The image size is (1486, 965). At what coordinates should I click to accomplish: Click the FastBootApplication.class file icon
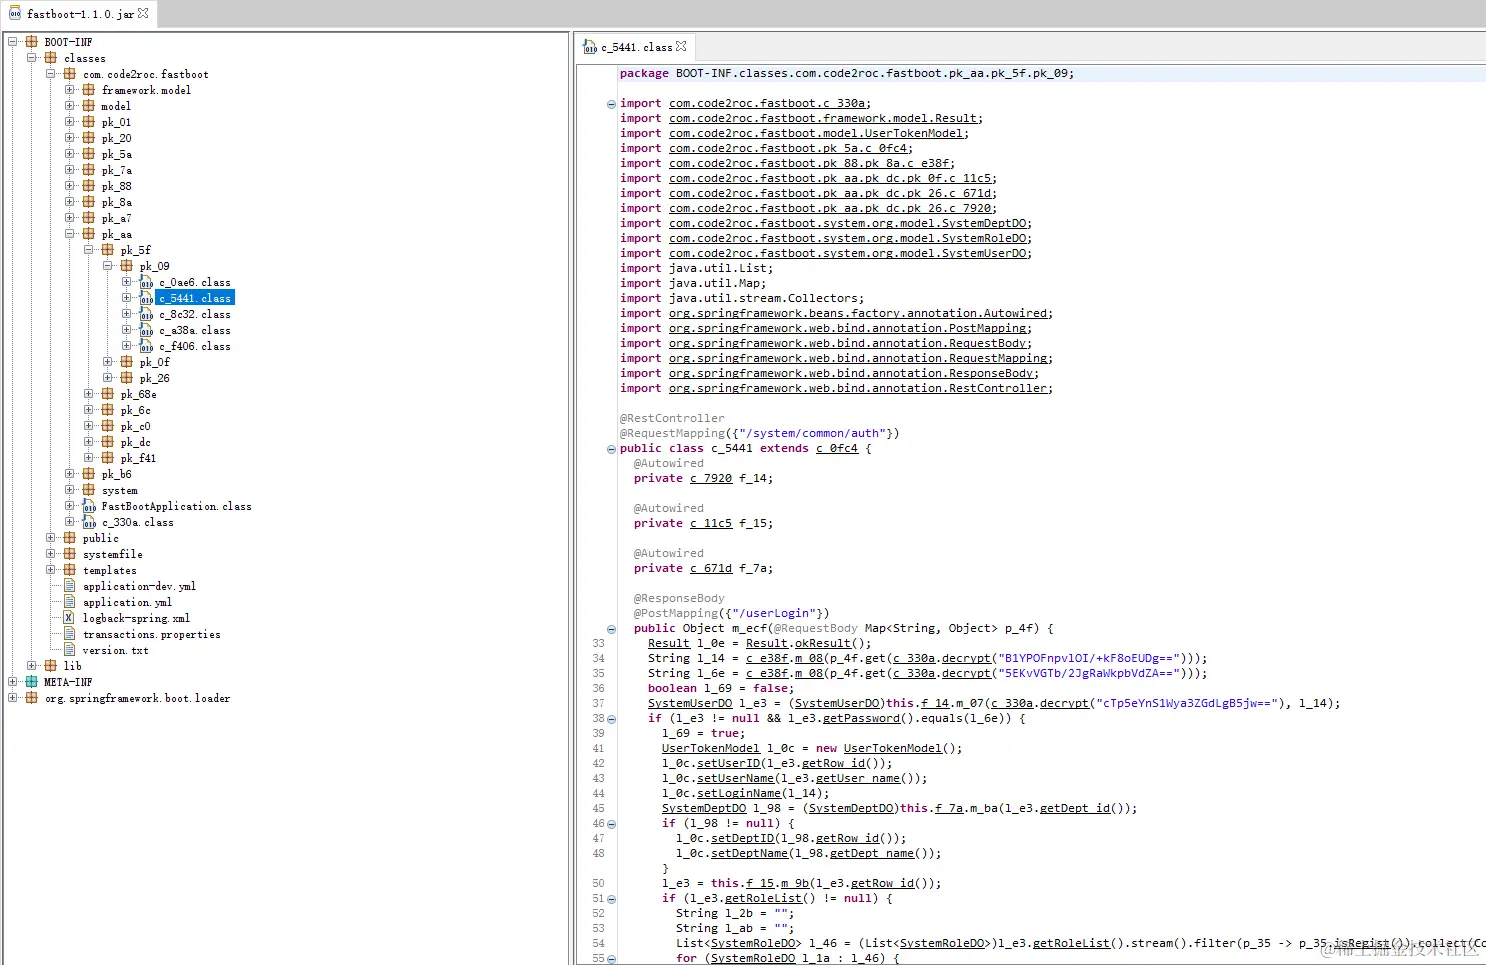(x=89, y=506)
